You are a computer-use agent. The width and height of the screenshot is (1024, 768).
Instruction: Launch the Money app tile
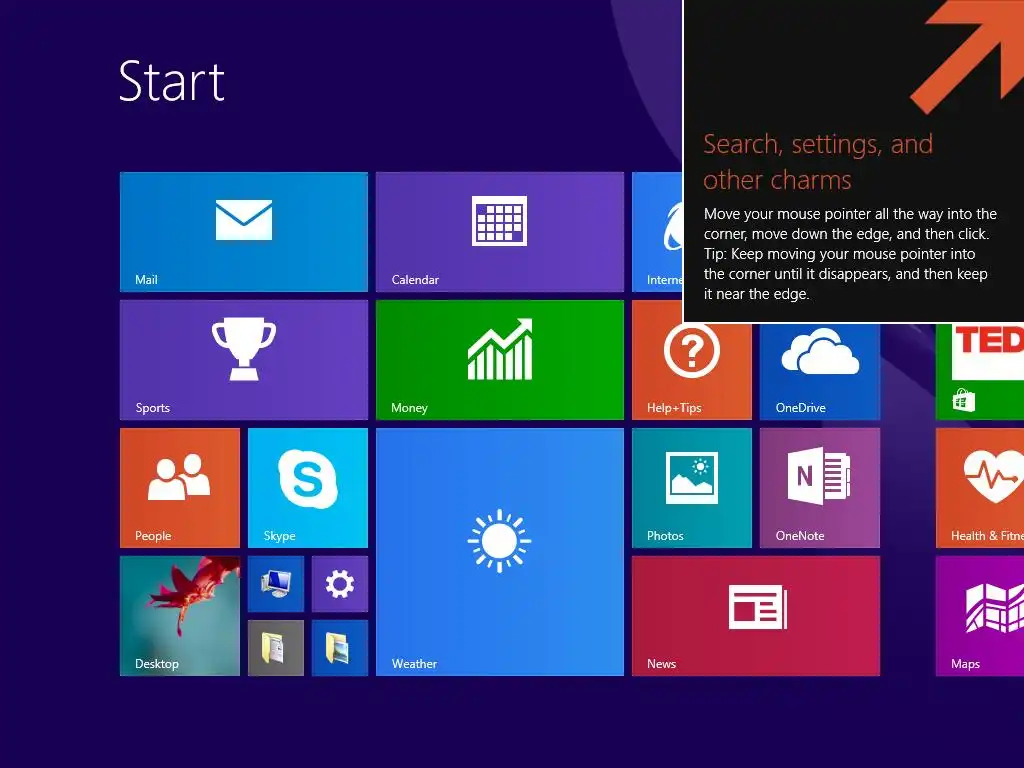(x=500, y=360)
